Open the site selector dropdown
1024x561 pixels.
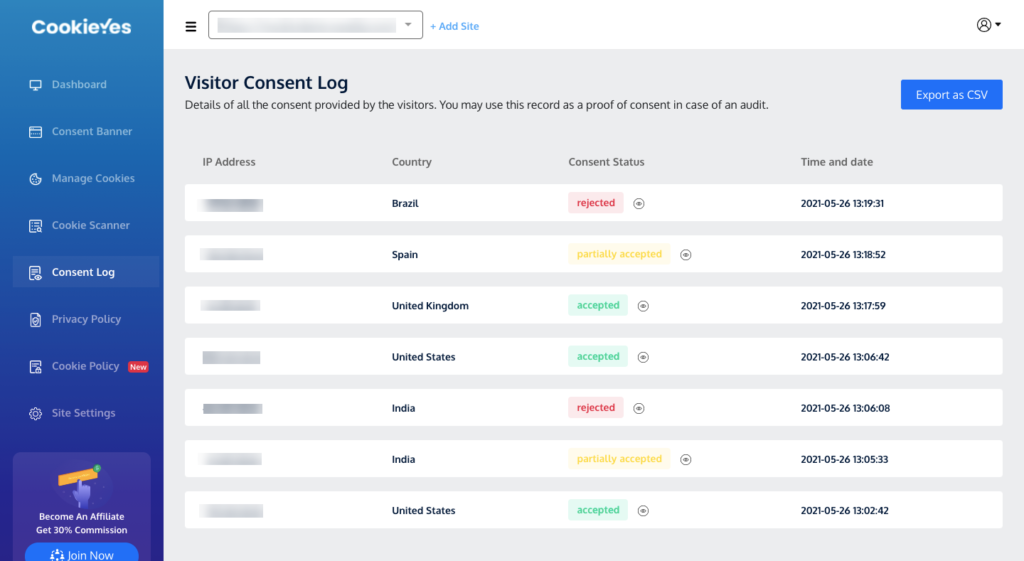(316, 26)
